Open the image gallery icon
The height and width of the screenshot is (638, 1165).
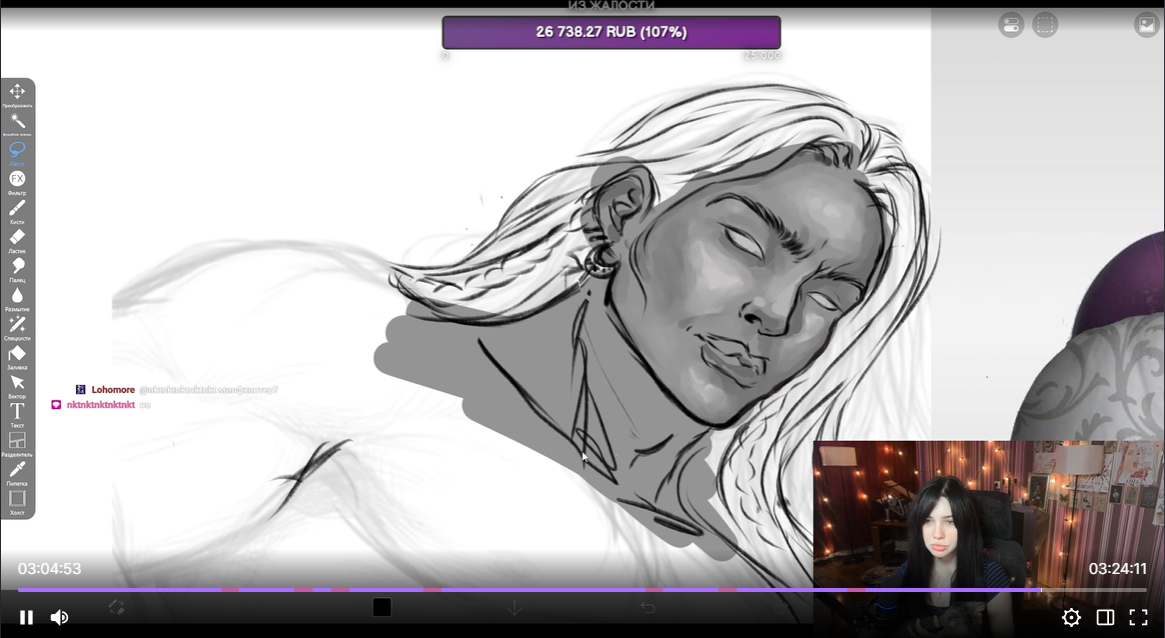[x=1146, y=25]
